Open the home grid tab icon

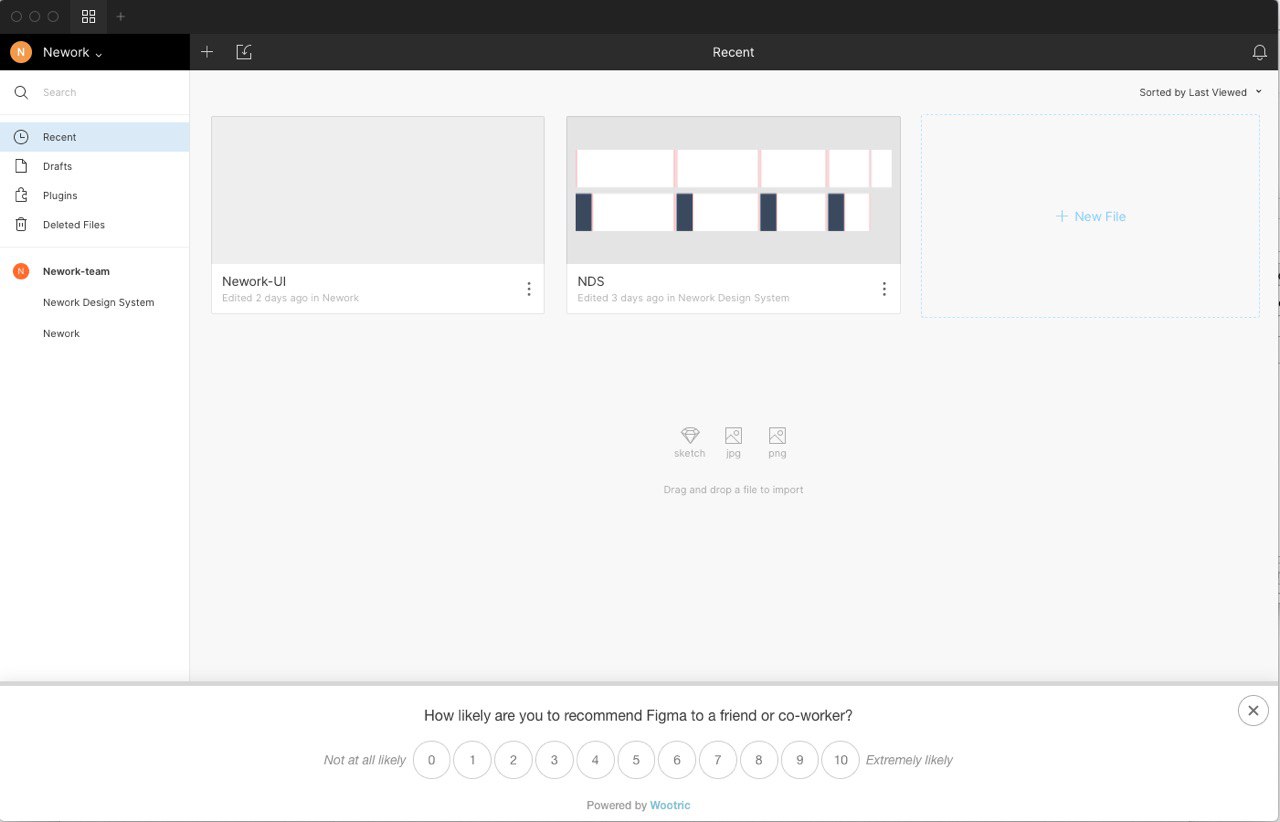click(x=89, y=17)
